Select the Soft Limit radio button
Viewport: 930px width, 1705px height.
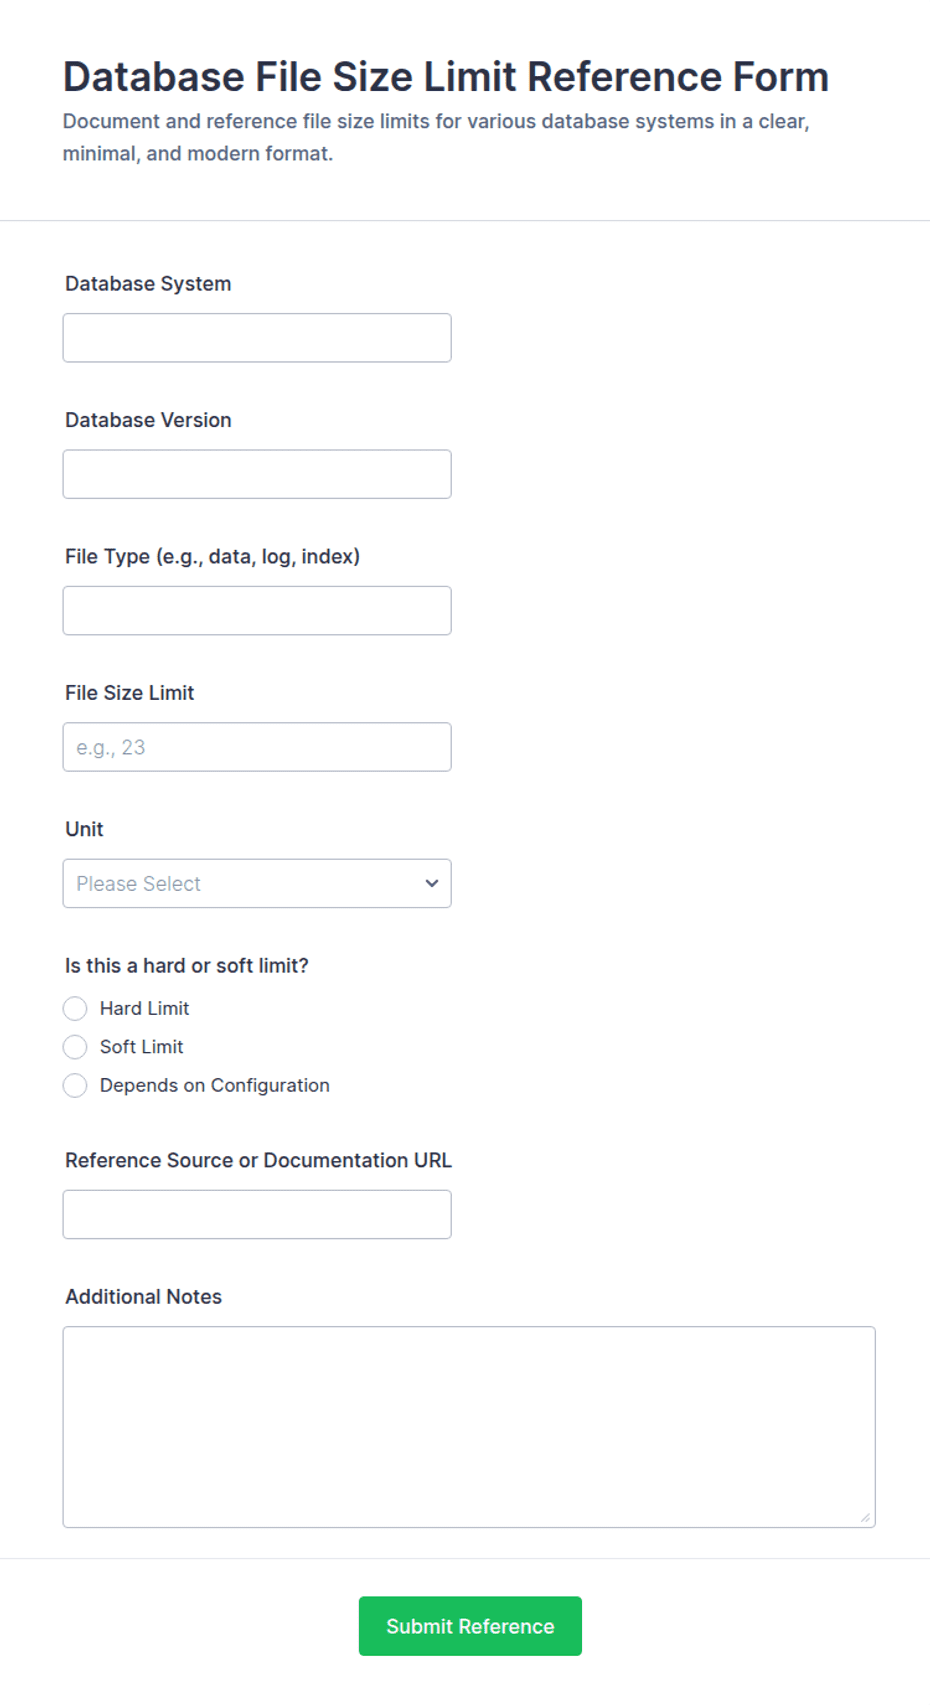click(x=75, y=1047)
